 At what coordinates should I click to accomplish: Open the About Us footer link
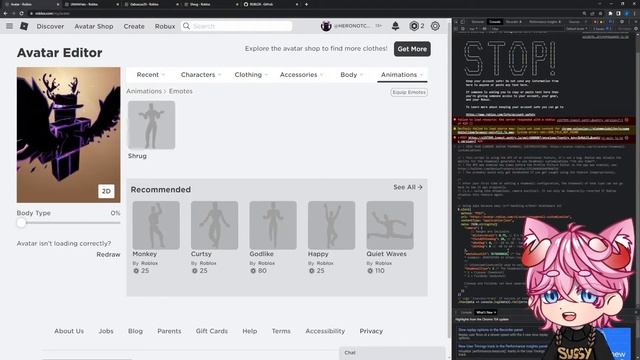[x=69, y=331]
